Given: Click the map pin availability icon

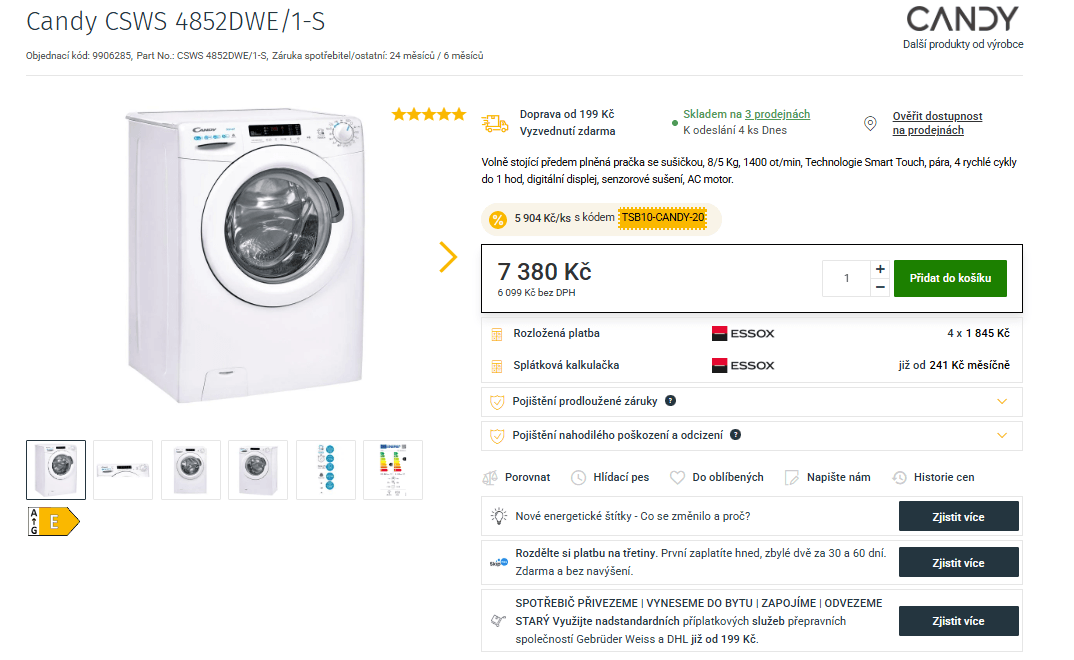Looking at the screenshot, I should [x=870, y=123].
